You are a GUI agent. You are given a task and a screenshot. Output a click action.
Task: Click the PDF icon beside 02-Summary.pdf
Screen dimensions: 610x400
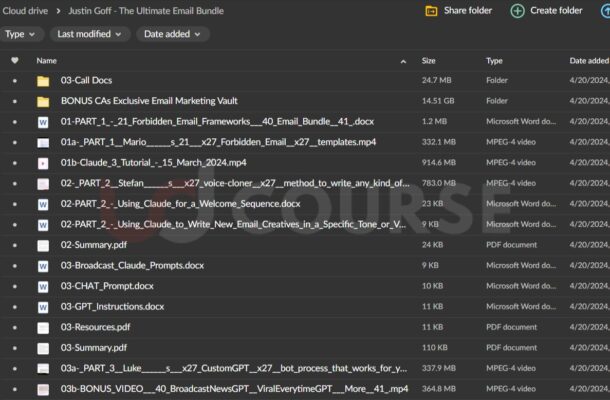pyautogui.click(x=43, y=245)
